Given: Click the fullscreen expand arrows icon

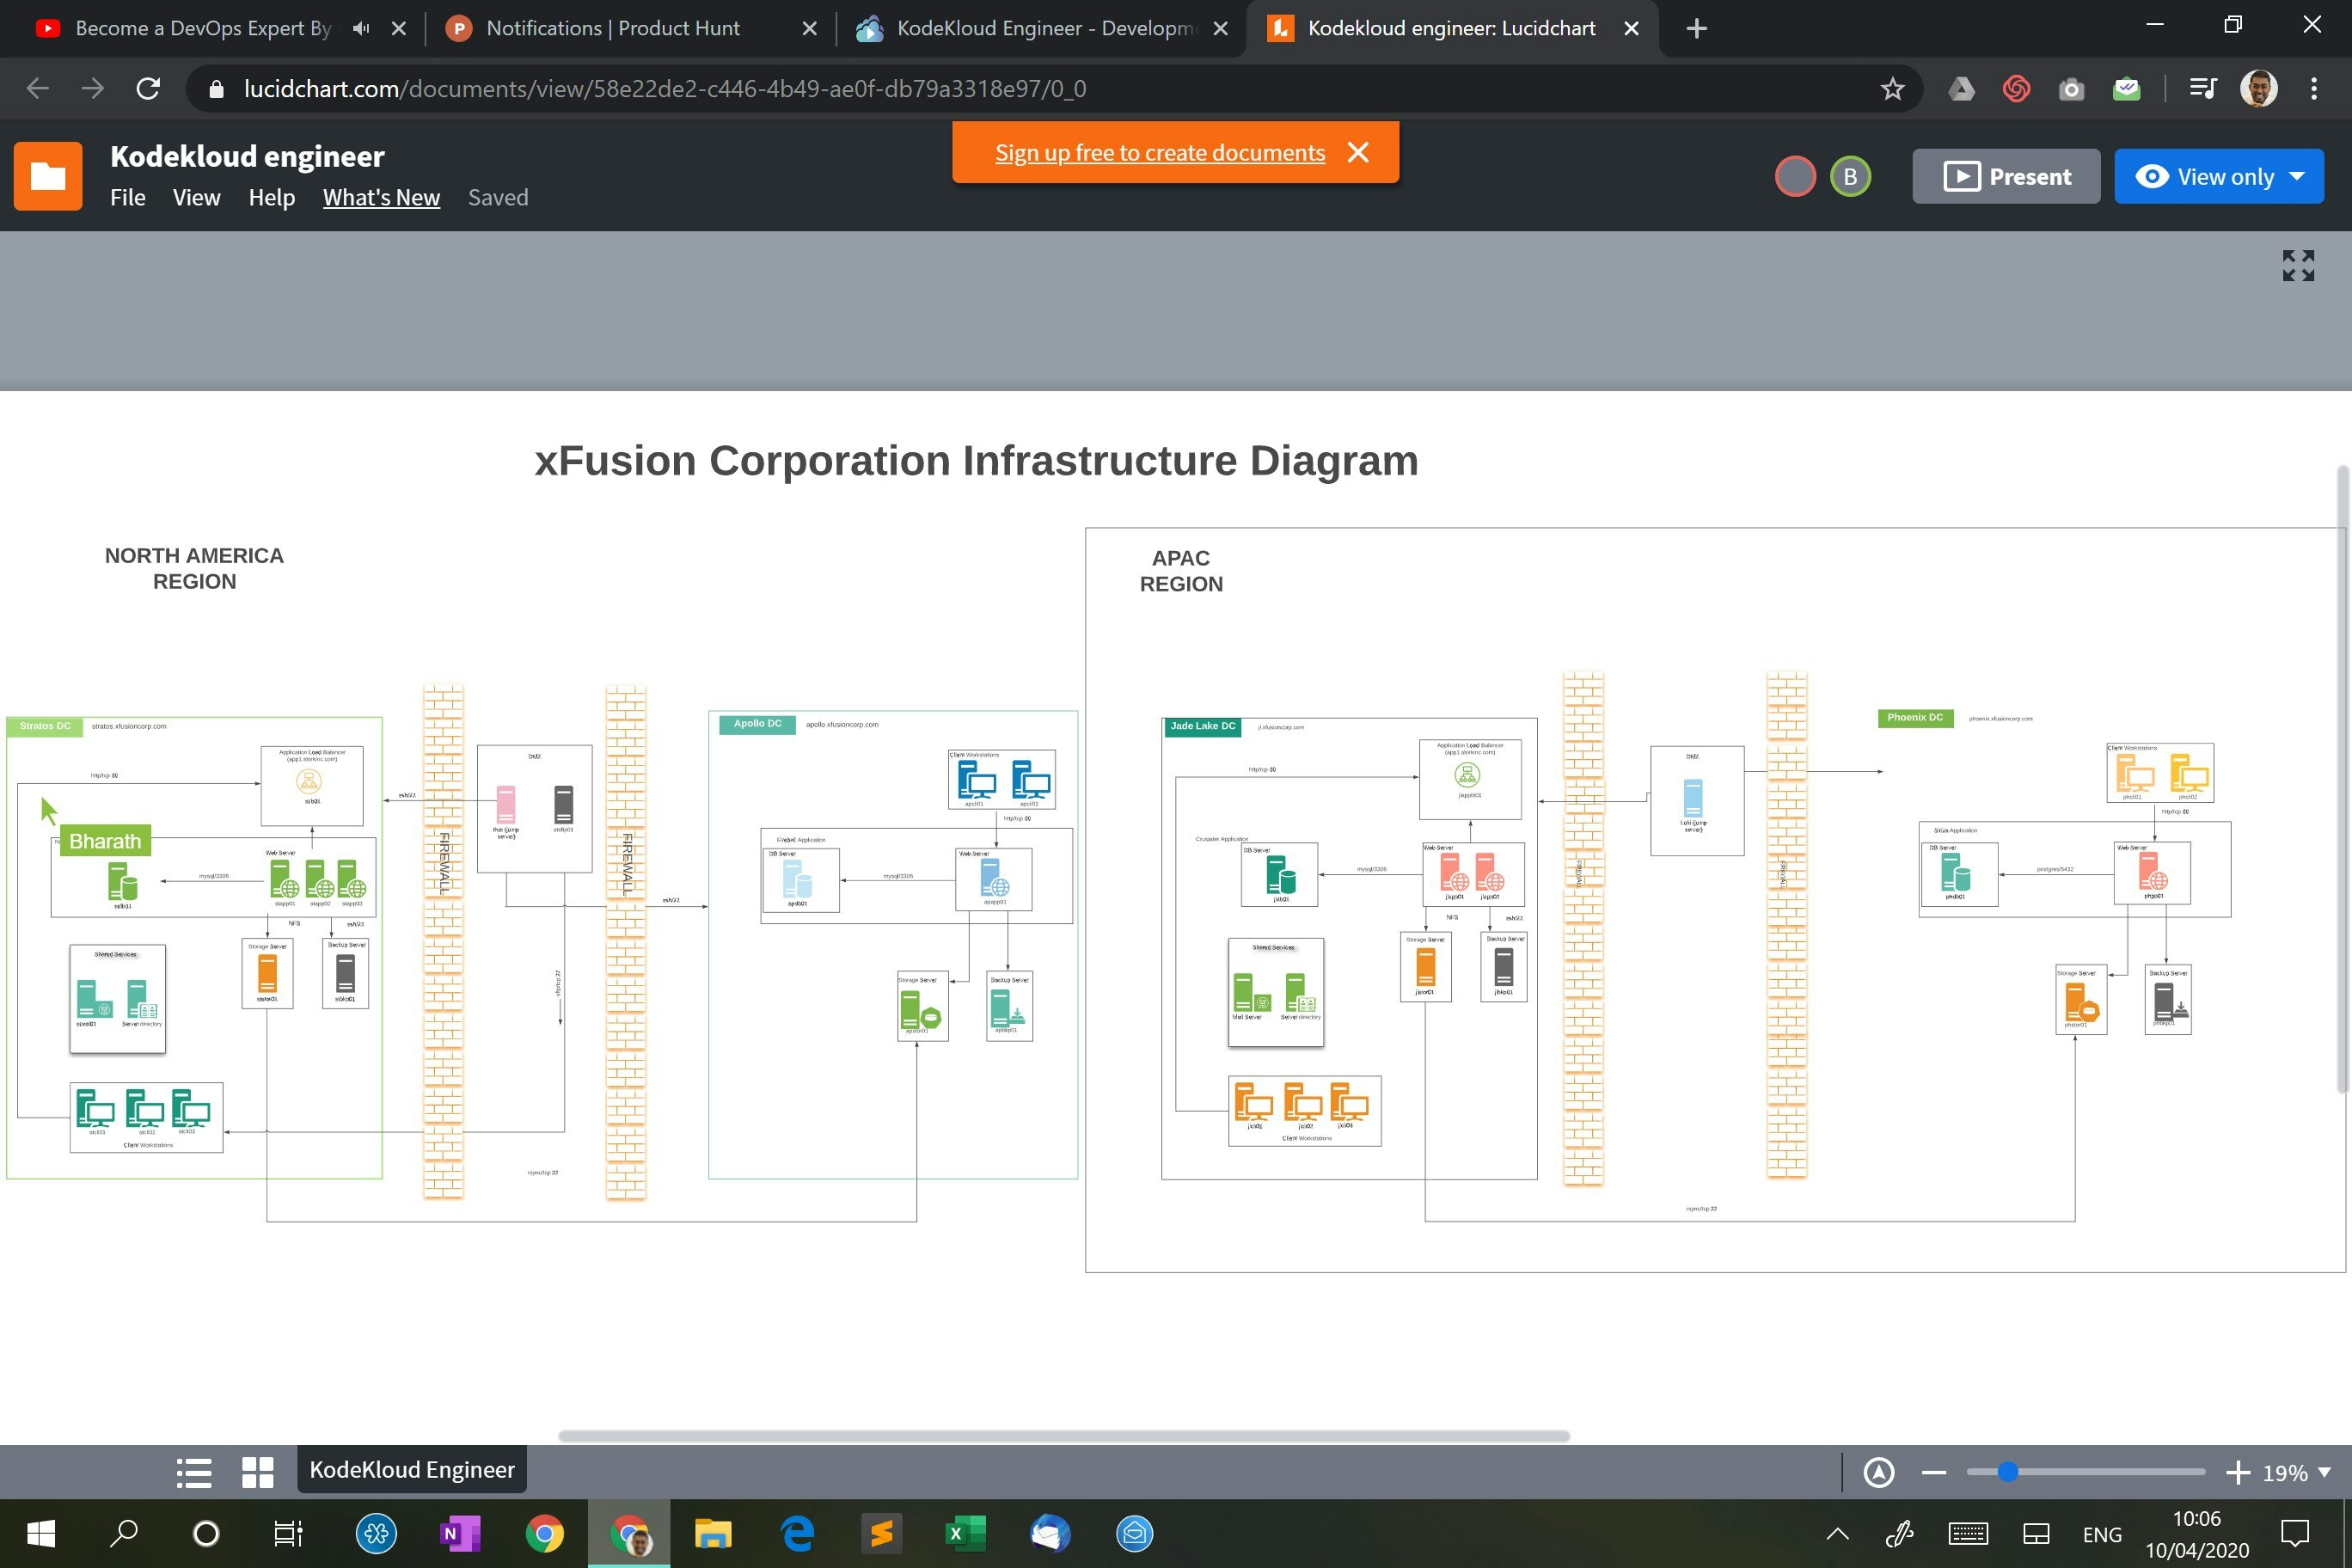Looking at the screenshot, I should click(x=2297, y=266).
